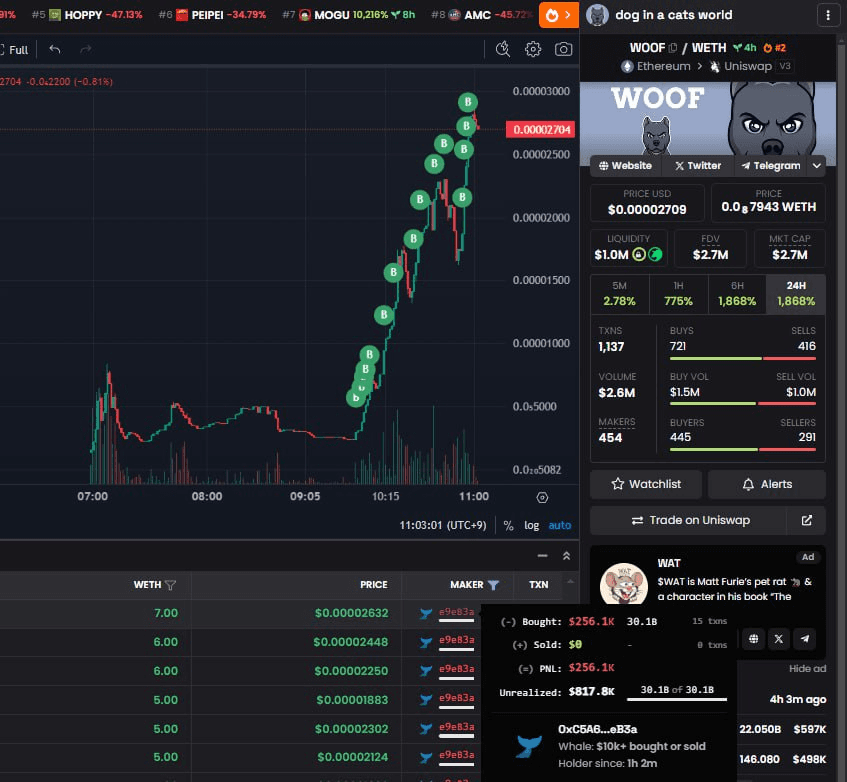Open the three-dot options menu
This screenshot has height=782, width=847.
coord(828,15)
